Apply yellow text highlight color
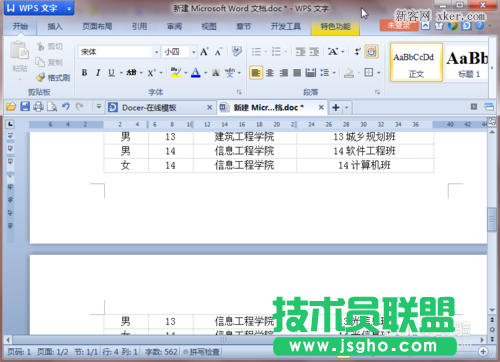Image resolution: width=500 pixels, height=362 pixels. 176,72
